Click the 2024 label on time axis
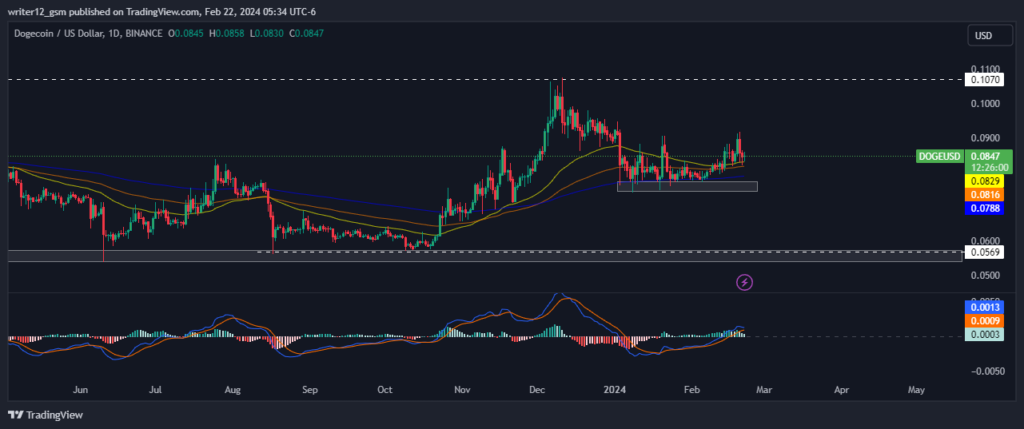 click(x=615, y=390)
